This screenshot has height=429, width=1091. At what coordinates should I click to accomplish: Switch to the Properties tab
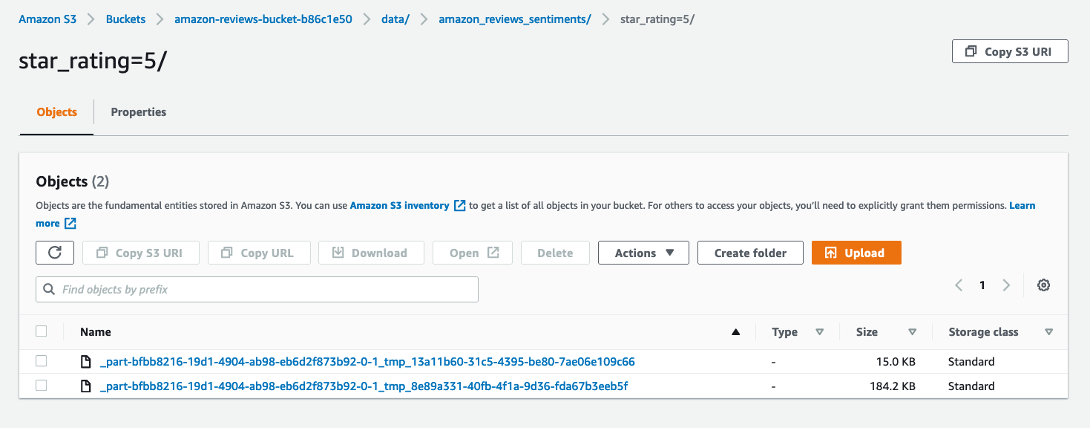138,112
